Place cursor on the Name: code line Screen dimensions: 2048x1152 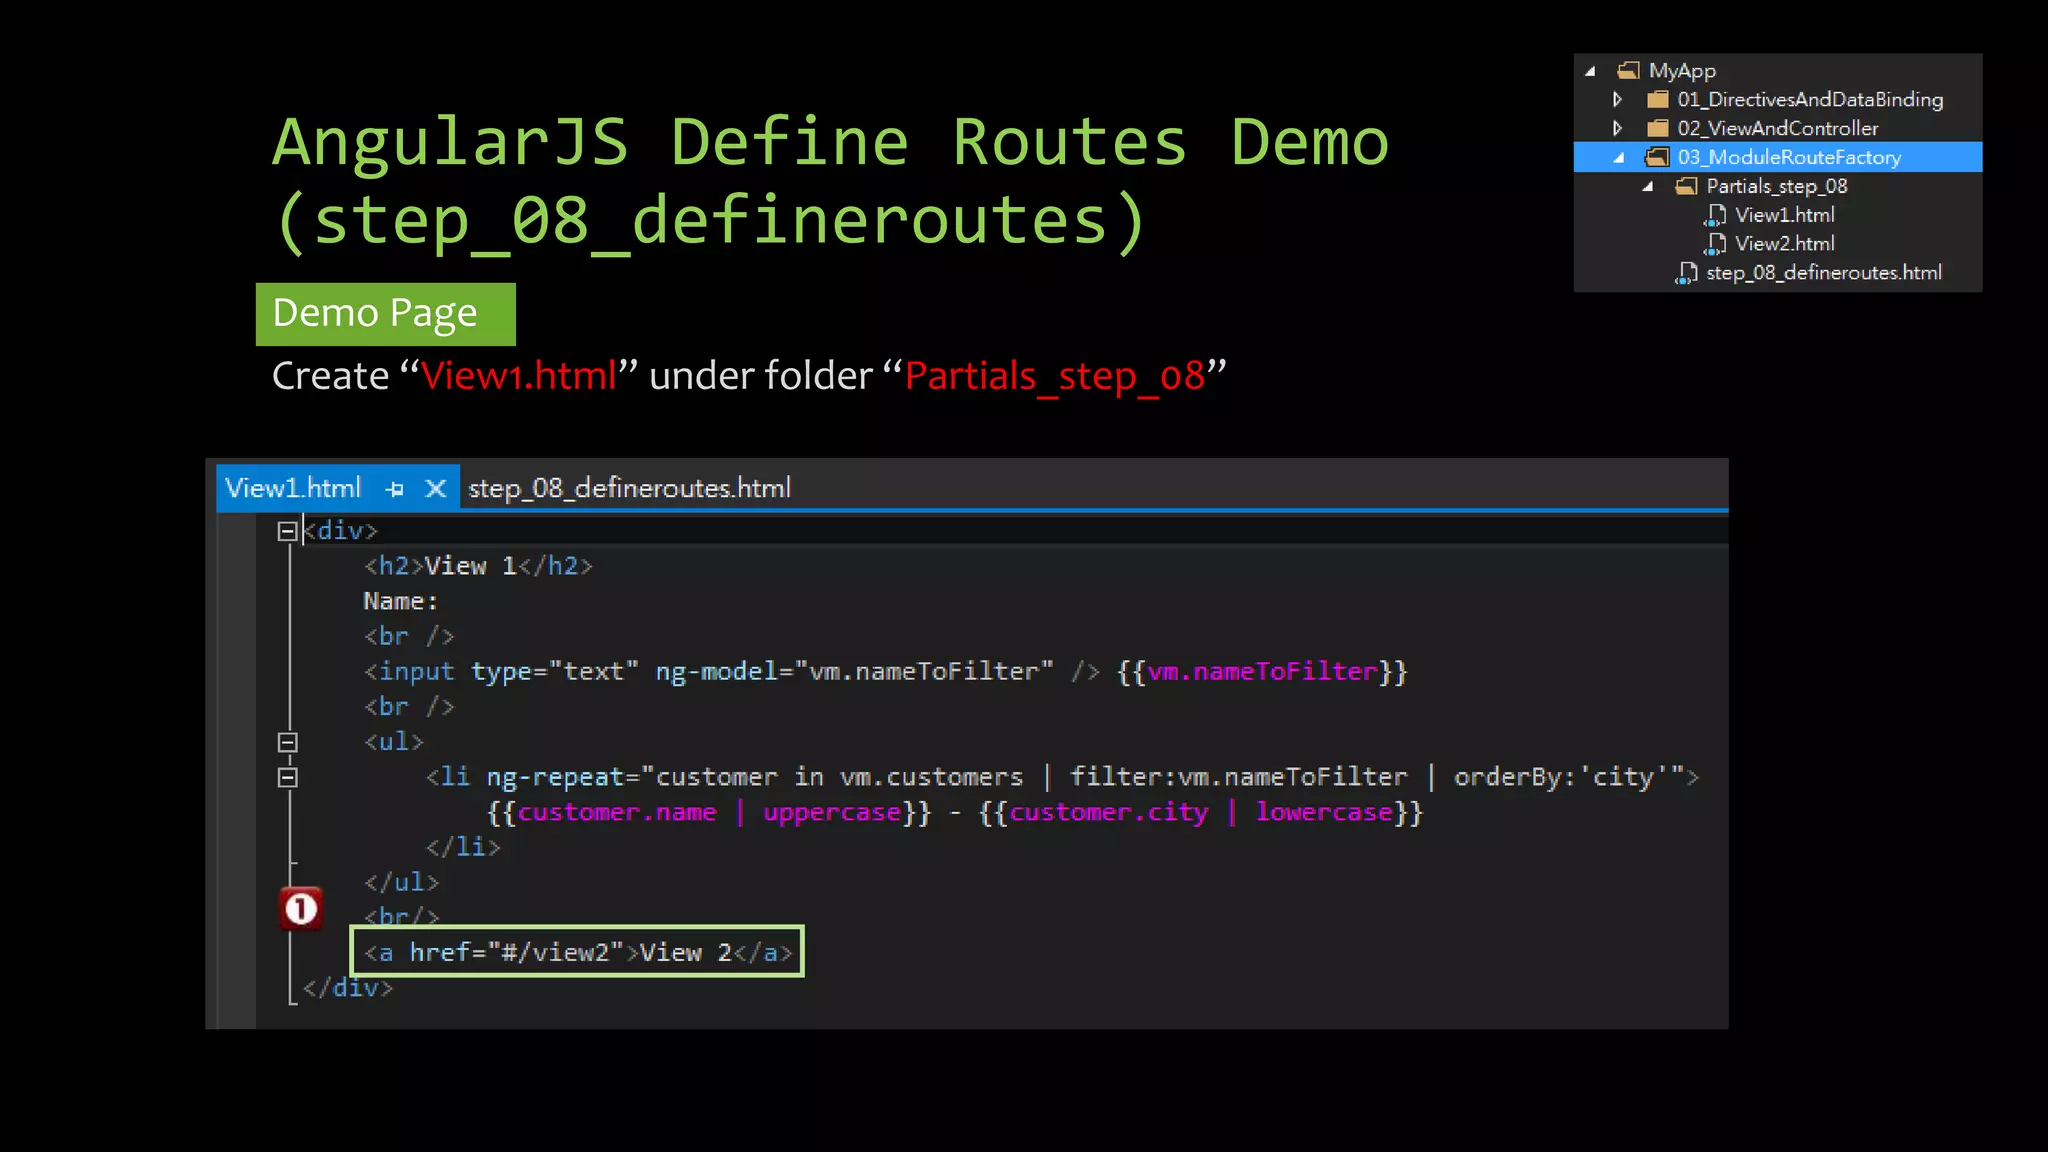(400, 601)
